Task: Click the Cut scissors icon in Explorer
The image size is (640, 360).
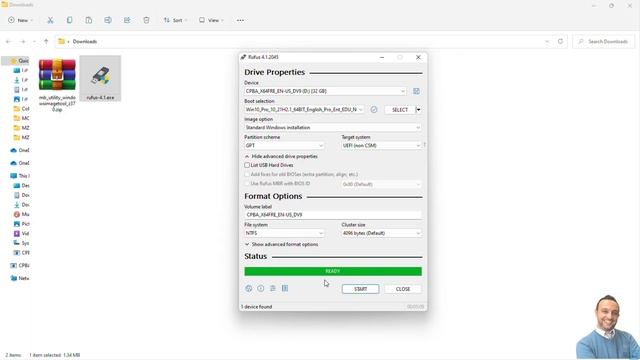Action: click(x=50, y=20)
